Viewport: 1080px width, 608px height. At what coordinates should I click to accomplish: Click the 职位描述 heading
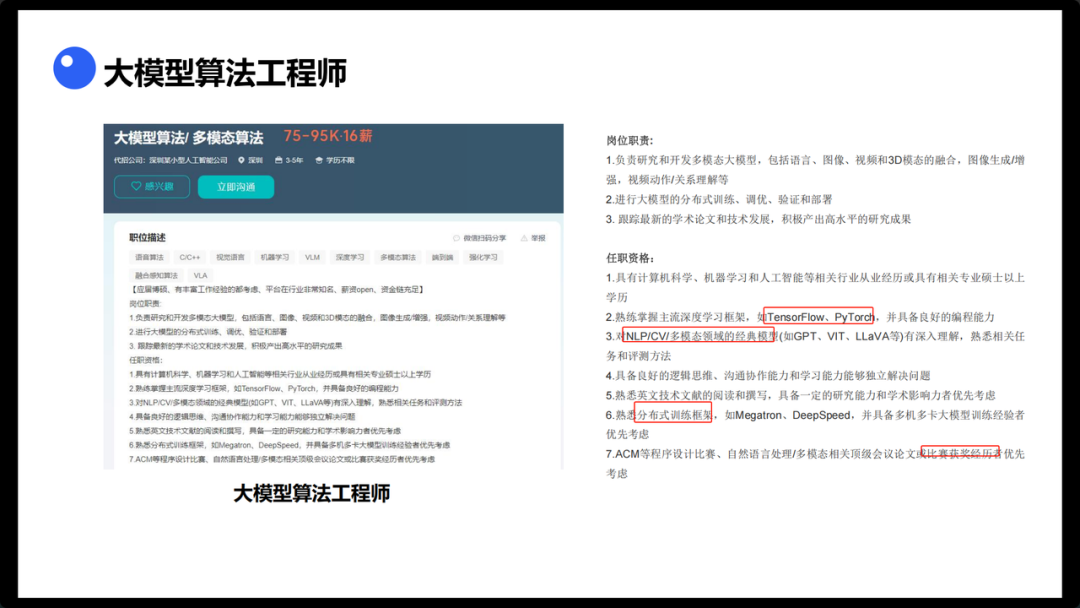tap(147, 238)
